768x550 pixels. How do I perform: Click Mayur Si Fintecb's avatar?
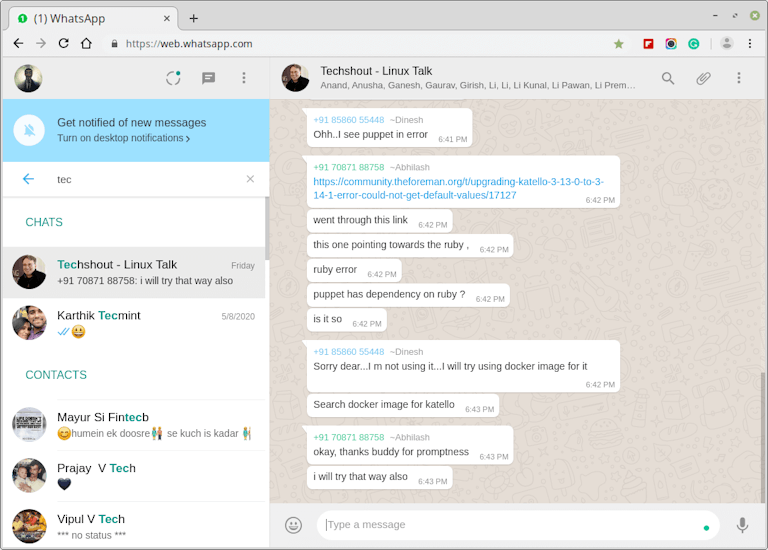tap(29, 425)
